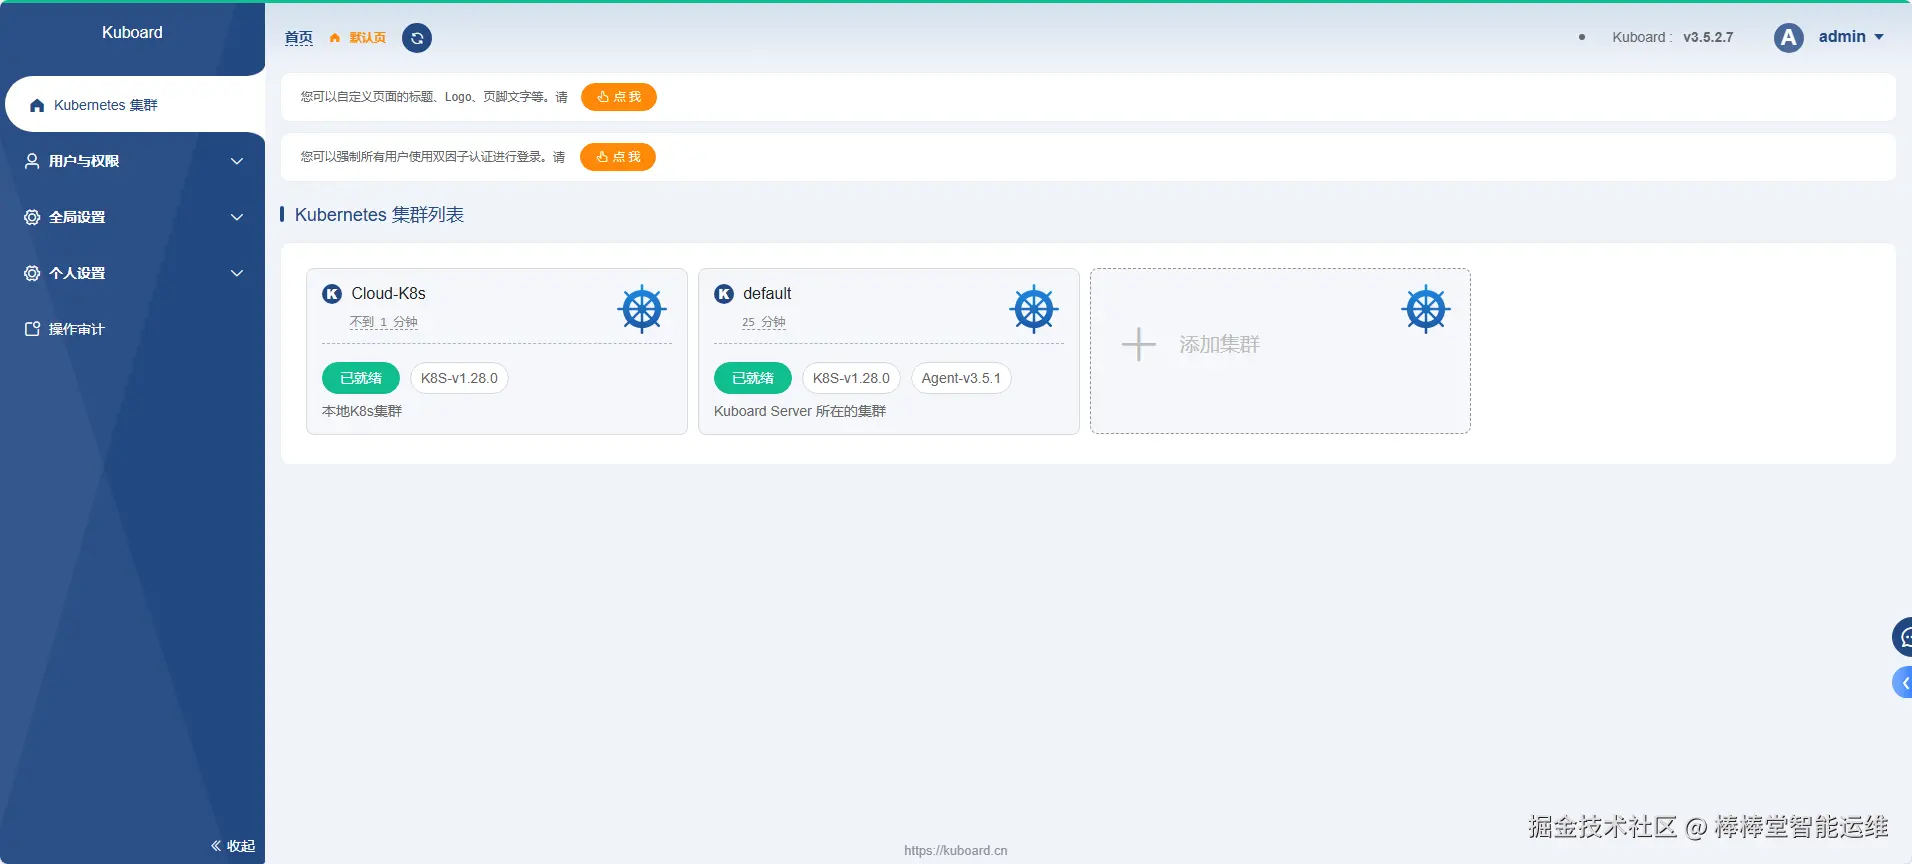The width and height of the screenshot is (1912, 864).
Task: Open the 全局设置 menu
Action: [x=132, y=217]
